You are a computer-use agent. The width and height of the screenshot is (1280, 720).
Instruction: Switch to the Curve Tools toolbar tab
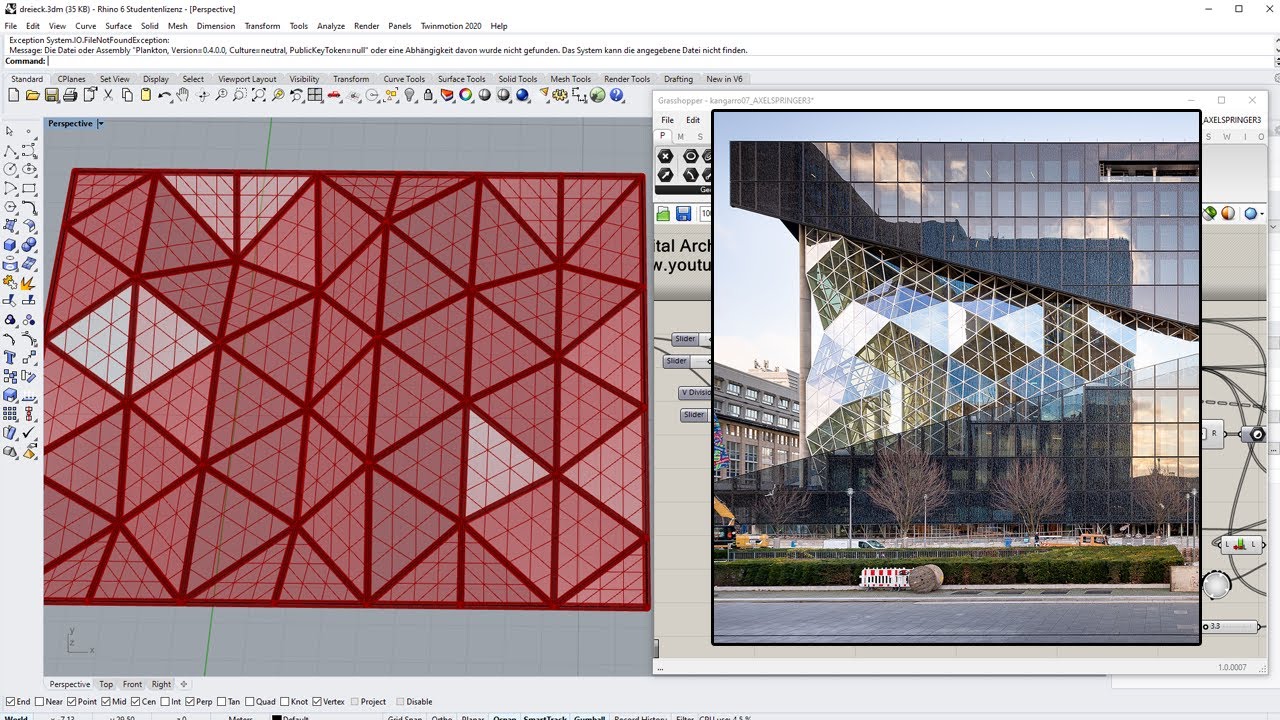404,79
